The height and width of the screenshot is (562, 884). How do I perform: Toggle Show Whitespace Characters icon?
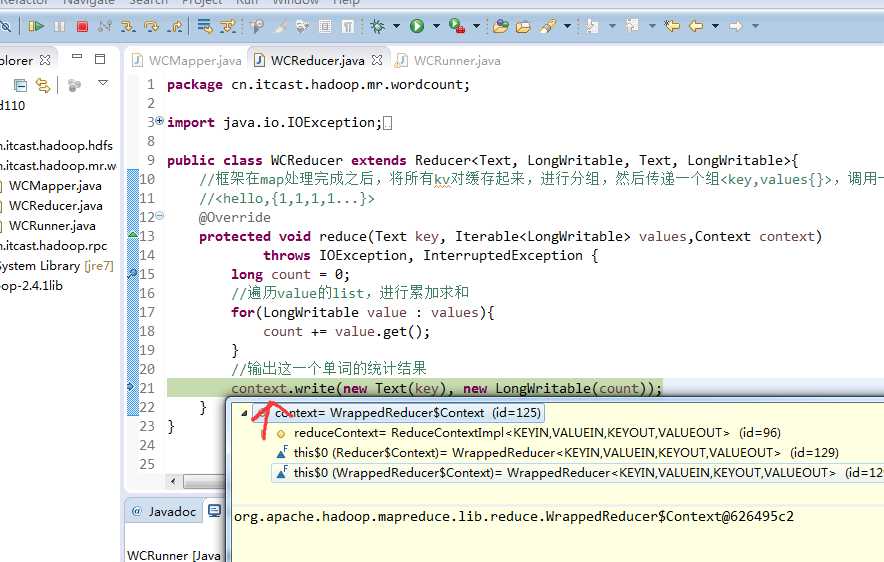click(348, 26)
